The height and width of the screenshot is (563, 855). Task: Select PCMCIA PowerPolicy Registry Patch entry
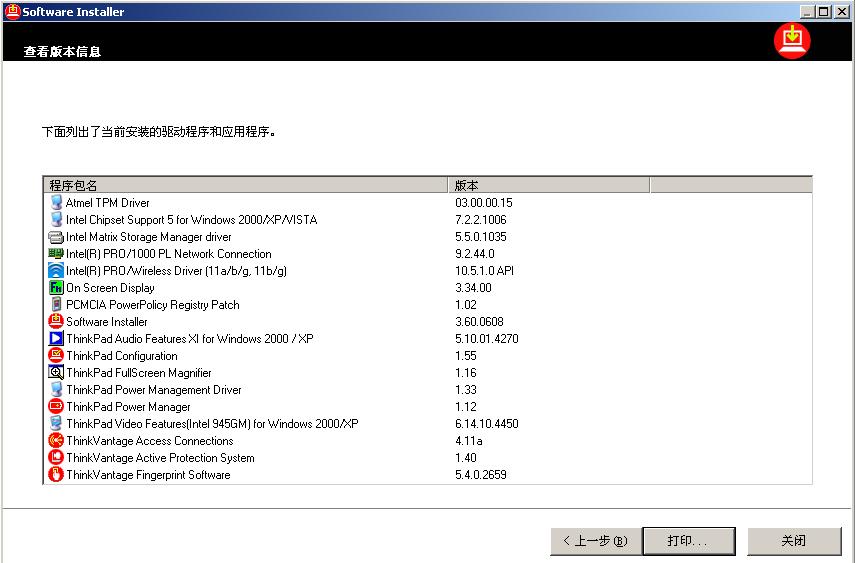(153, 304)
